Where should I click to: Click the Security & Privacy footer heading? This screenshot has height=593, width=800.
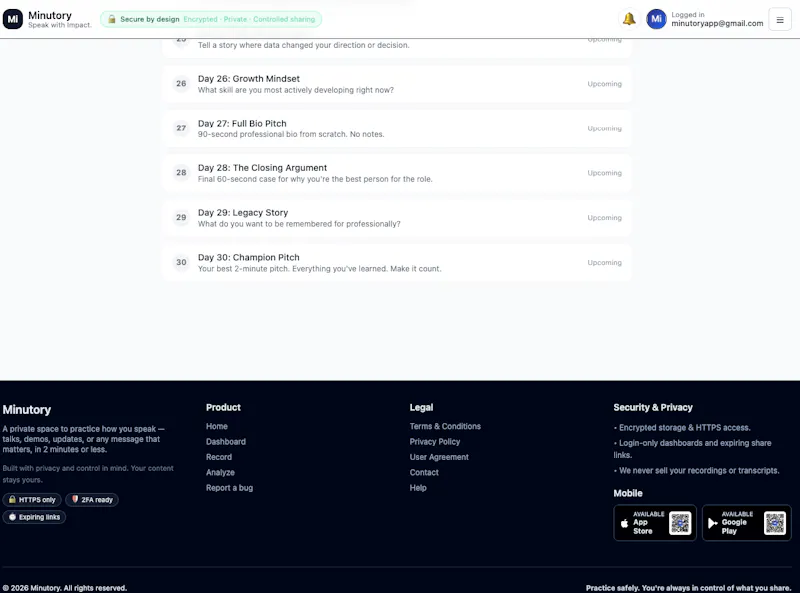tap(653, 408)
